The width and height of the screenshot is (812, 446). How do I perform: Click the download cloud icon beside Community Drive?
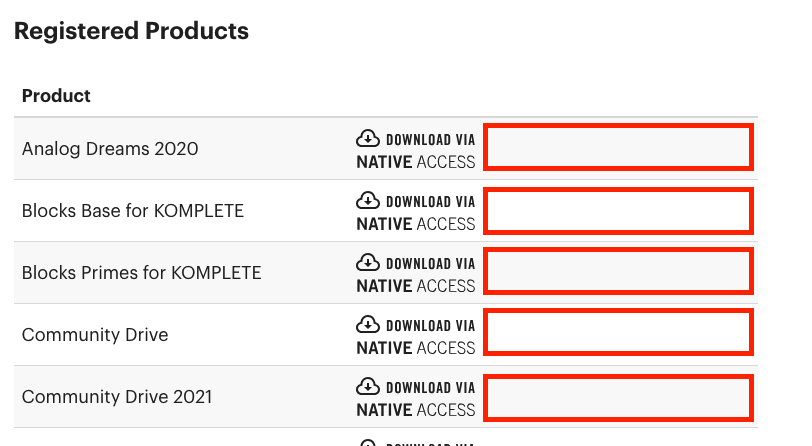(368, 324)
